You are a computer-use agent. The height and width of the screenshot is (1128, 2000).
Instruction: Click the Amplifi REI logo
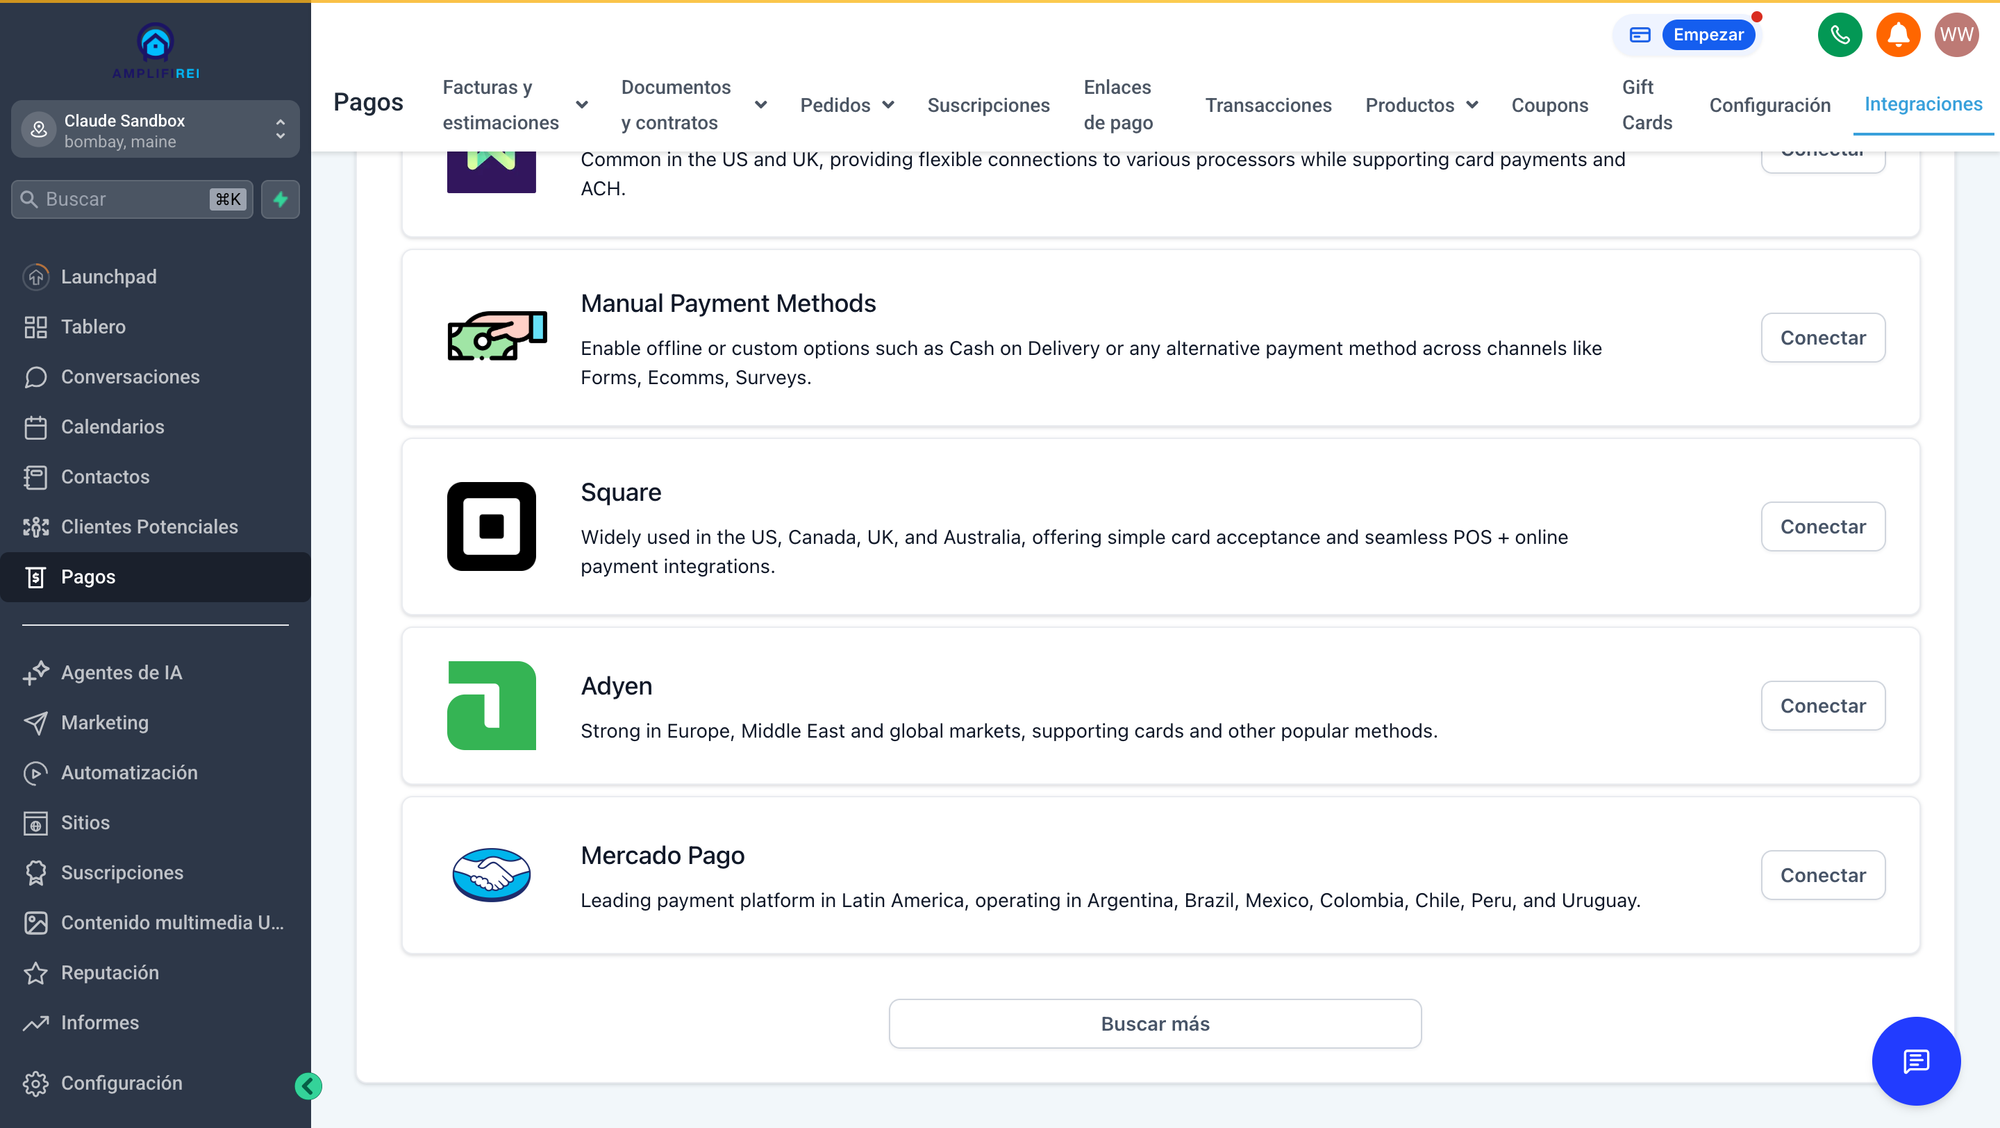tap(155, 51)
